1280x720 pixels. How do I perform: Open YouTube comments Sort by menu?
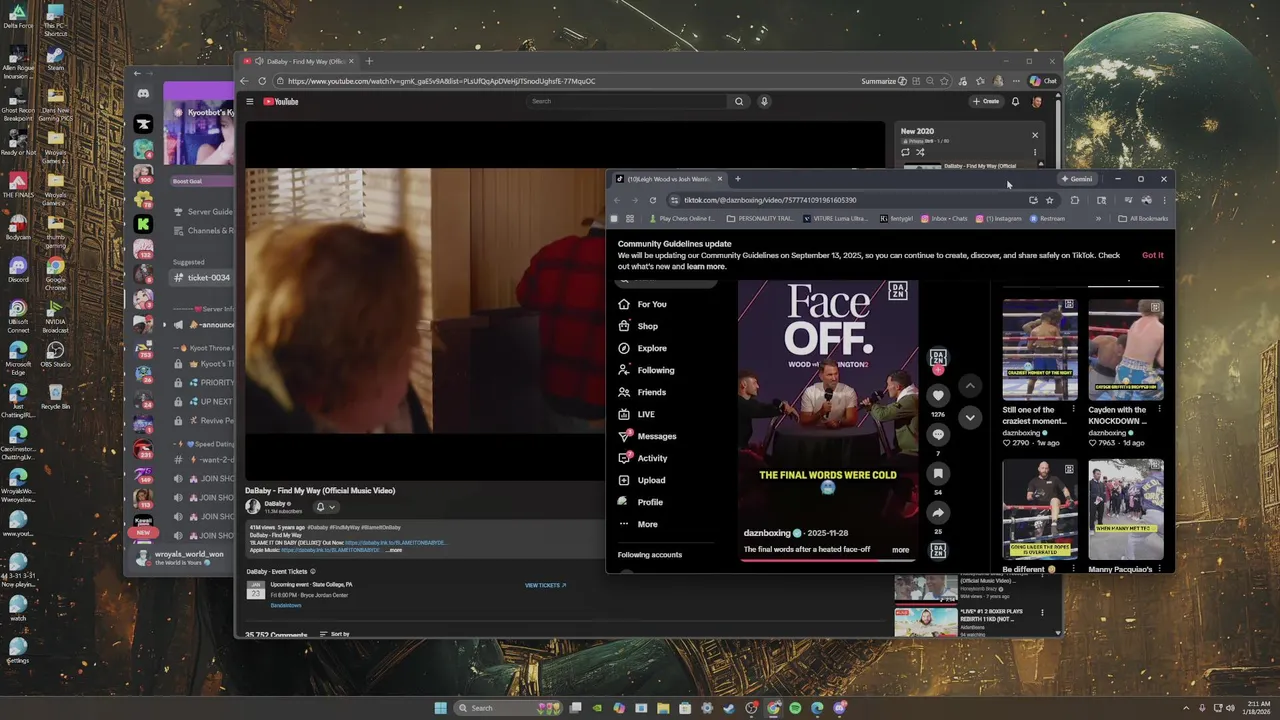[x=335, y=634]
